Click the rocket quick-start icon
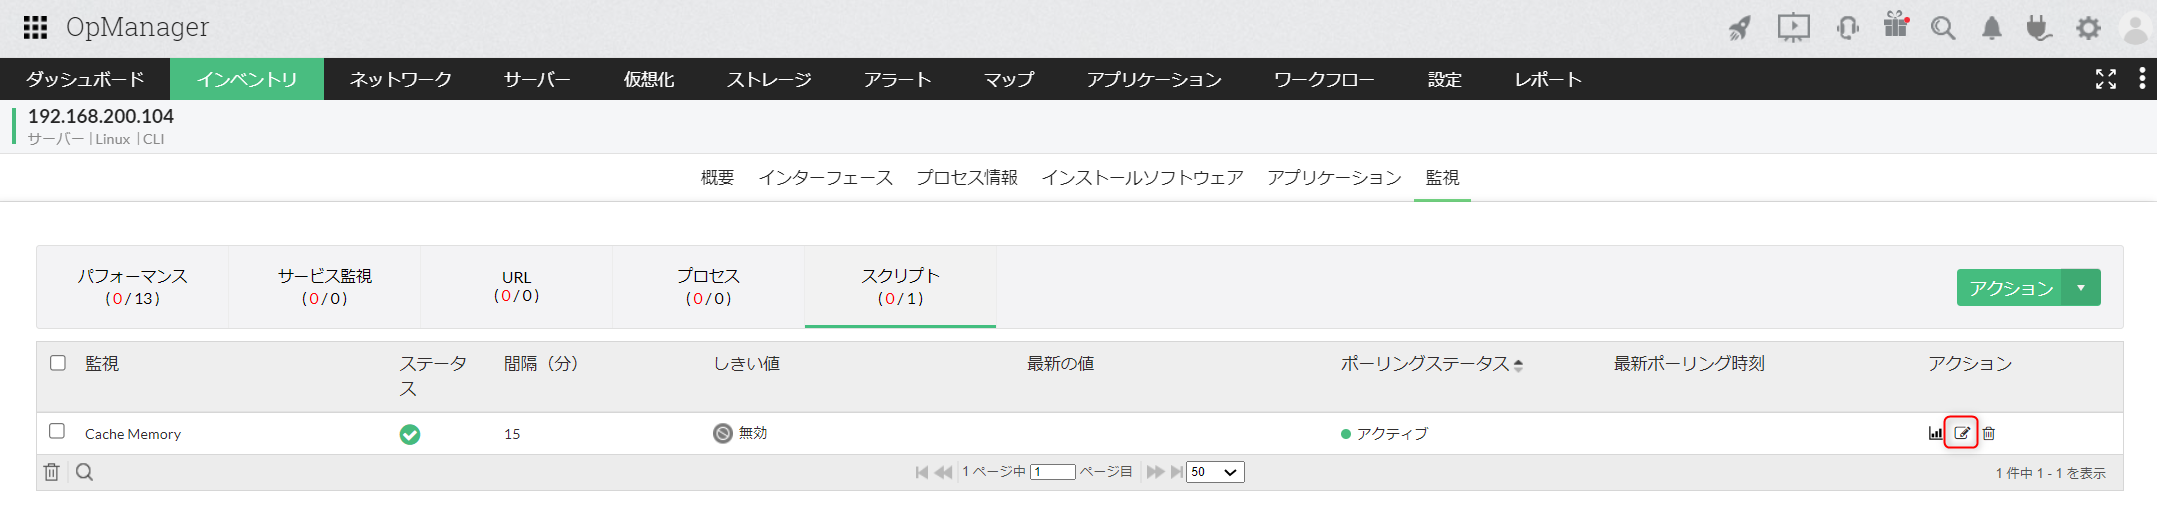 [x=1740, y=28]
